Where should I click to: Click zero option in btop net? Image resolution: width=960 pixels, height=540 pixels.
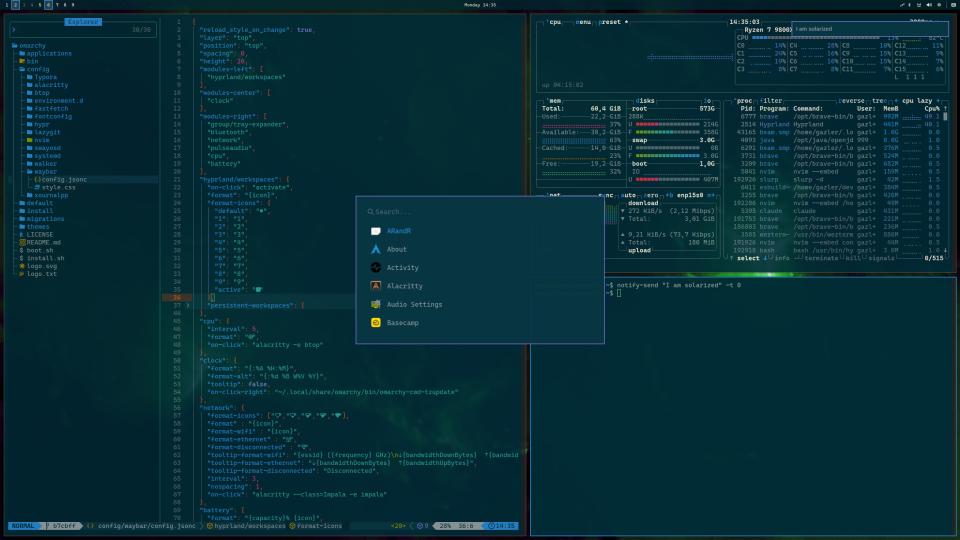(652, 195)
